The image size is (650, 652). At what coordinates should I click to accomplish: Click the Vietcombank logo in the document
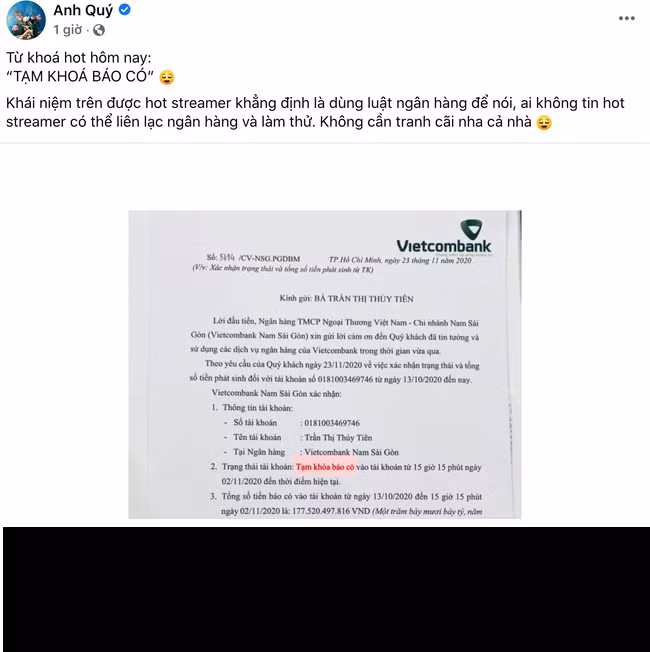(444, 237)
